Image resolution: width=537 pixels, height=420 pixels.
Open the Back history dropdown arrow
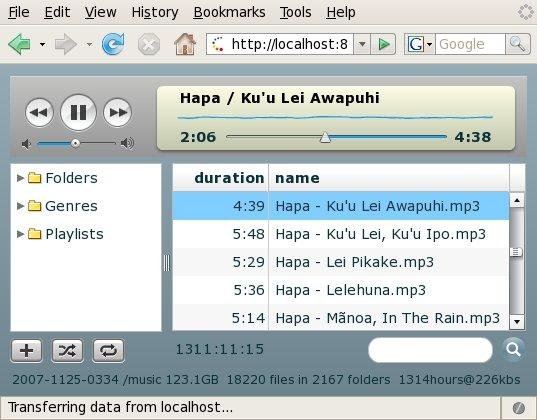coord(42,44)
